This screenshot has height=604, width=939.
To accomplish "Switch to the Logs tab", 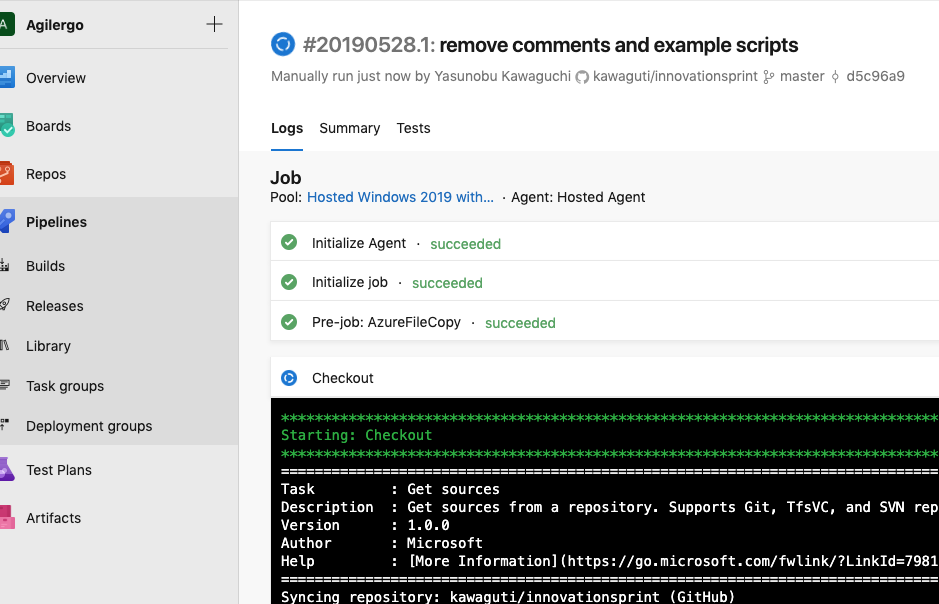I will pos(287,128).
